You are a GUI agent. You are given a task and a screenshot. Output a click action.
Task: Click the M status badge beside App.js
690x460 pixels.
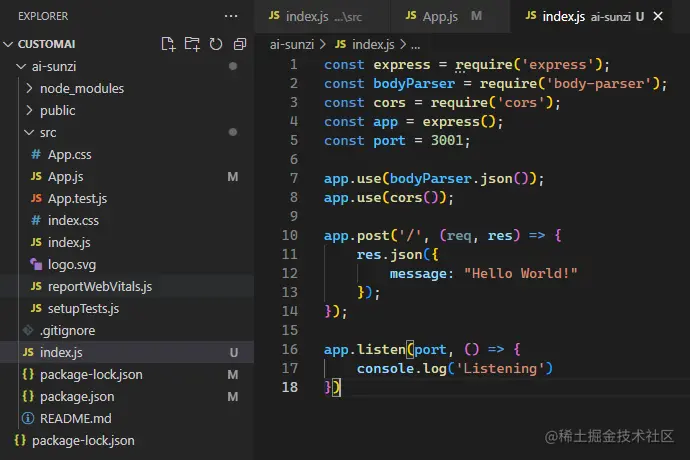pyautogui.click(x=233, y=177)
